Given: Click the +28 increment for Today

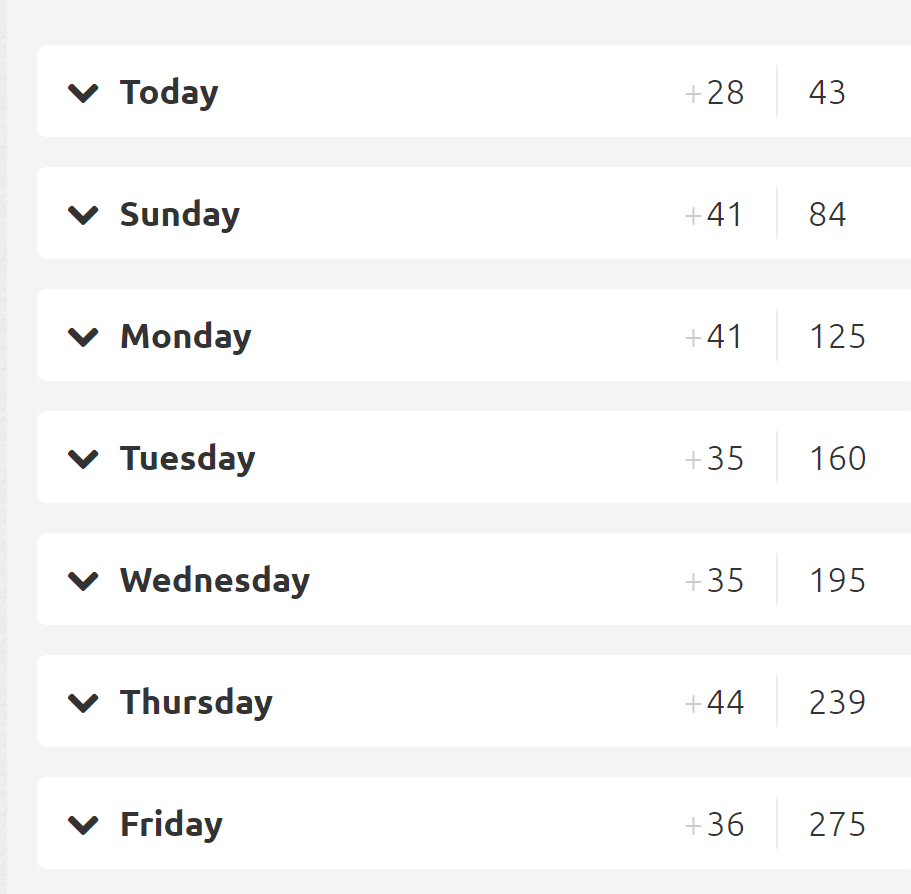Looking at the screenshot, I should [714, 93].
